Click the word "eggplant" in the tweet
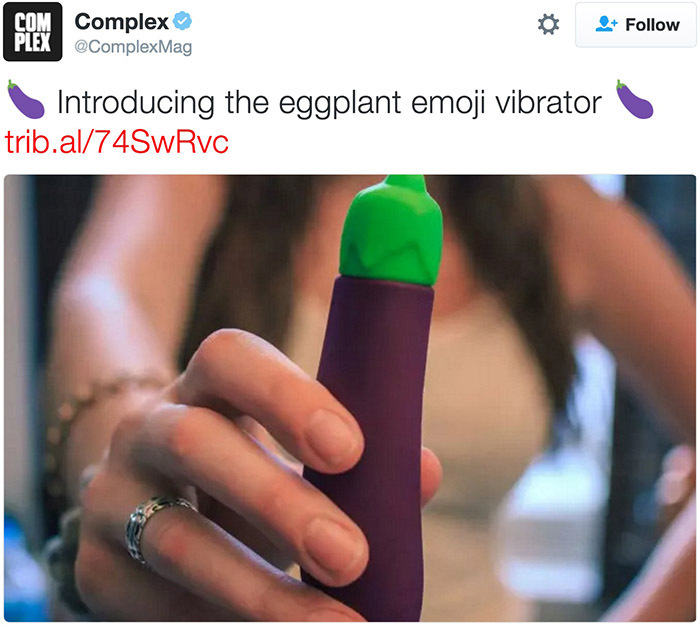The width and height of the screenshot is (700, 626). click(x=340, y=104)
